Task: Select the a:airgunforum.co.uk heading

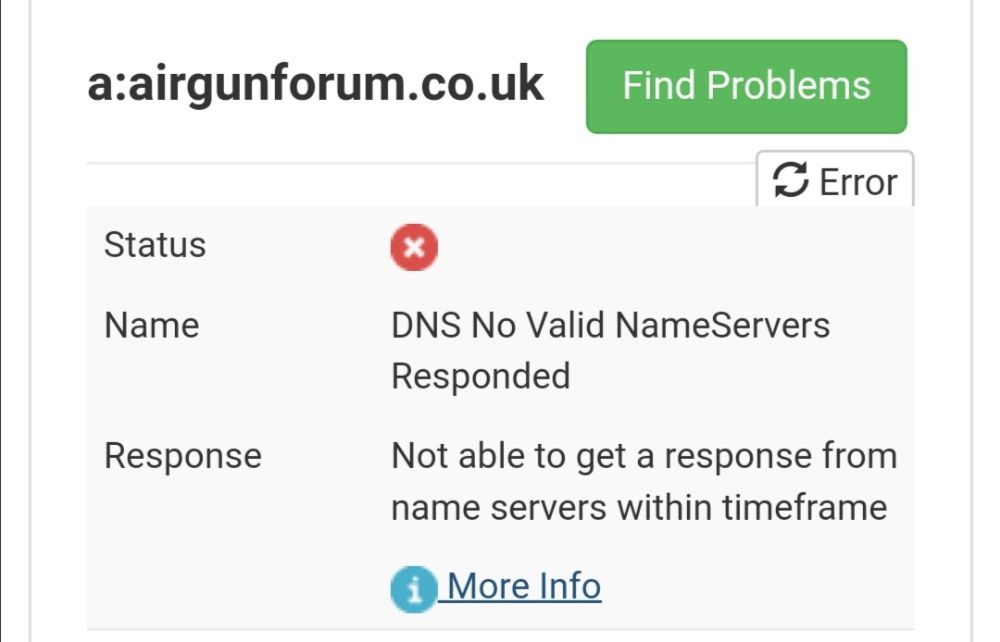Action: click(316, 84)
